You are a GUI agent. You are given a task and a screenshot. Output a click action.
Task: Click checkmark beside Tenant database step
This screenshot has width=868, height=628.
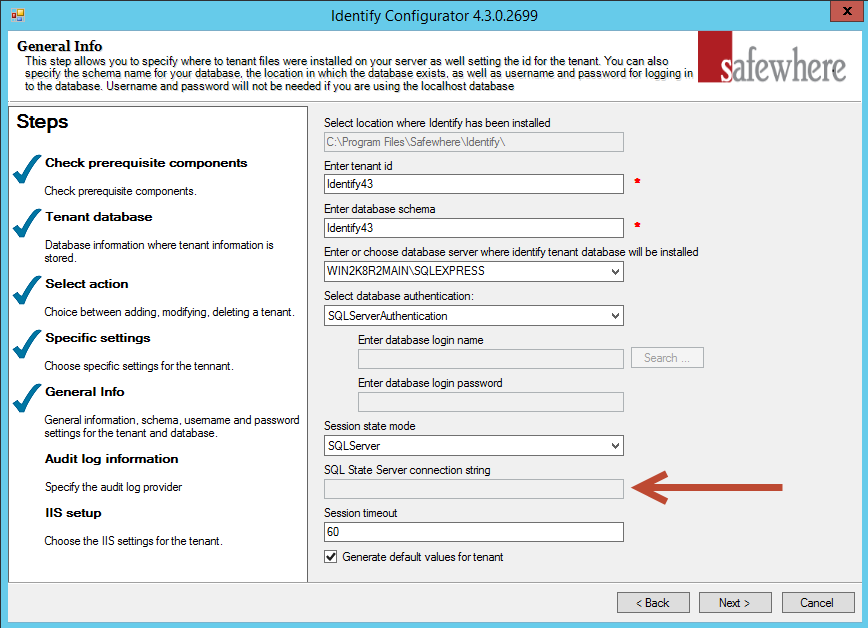click(x=27, y=223)
